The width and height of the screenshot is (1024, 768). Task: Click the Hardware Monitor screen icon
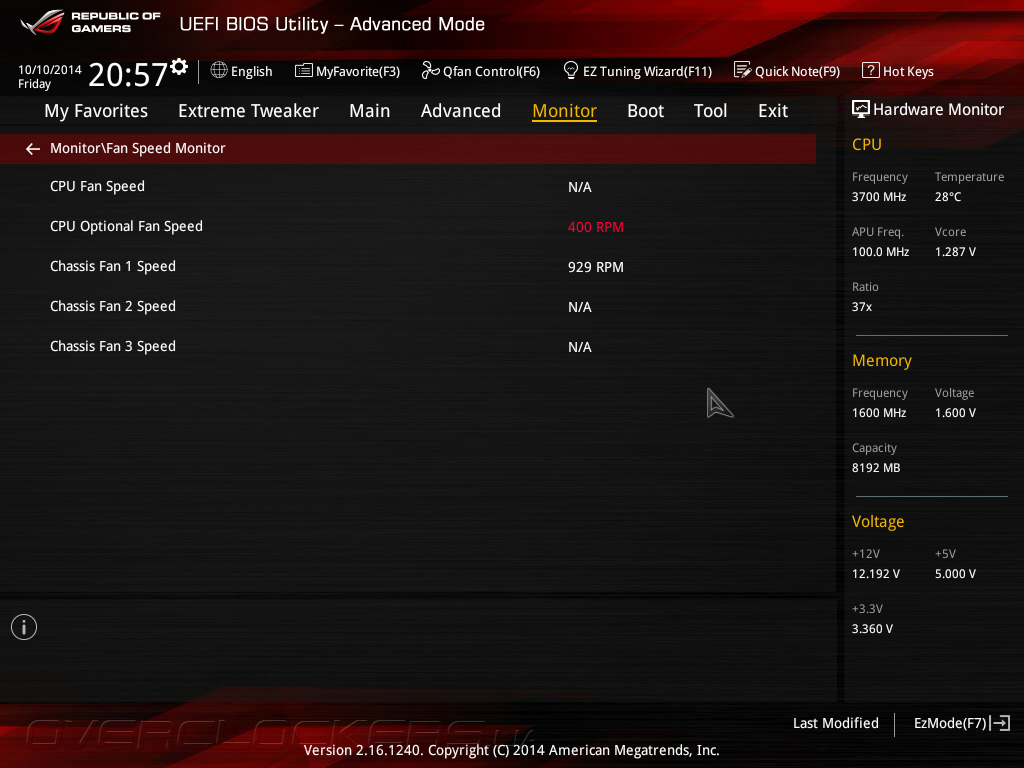(861, 110)
